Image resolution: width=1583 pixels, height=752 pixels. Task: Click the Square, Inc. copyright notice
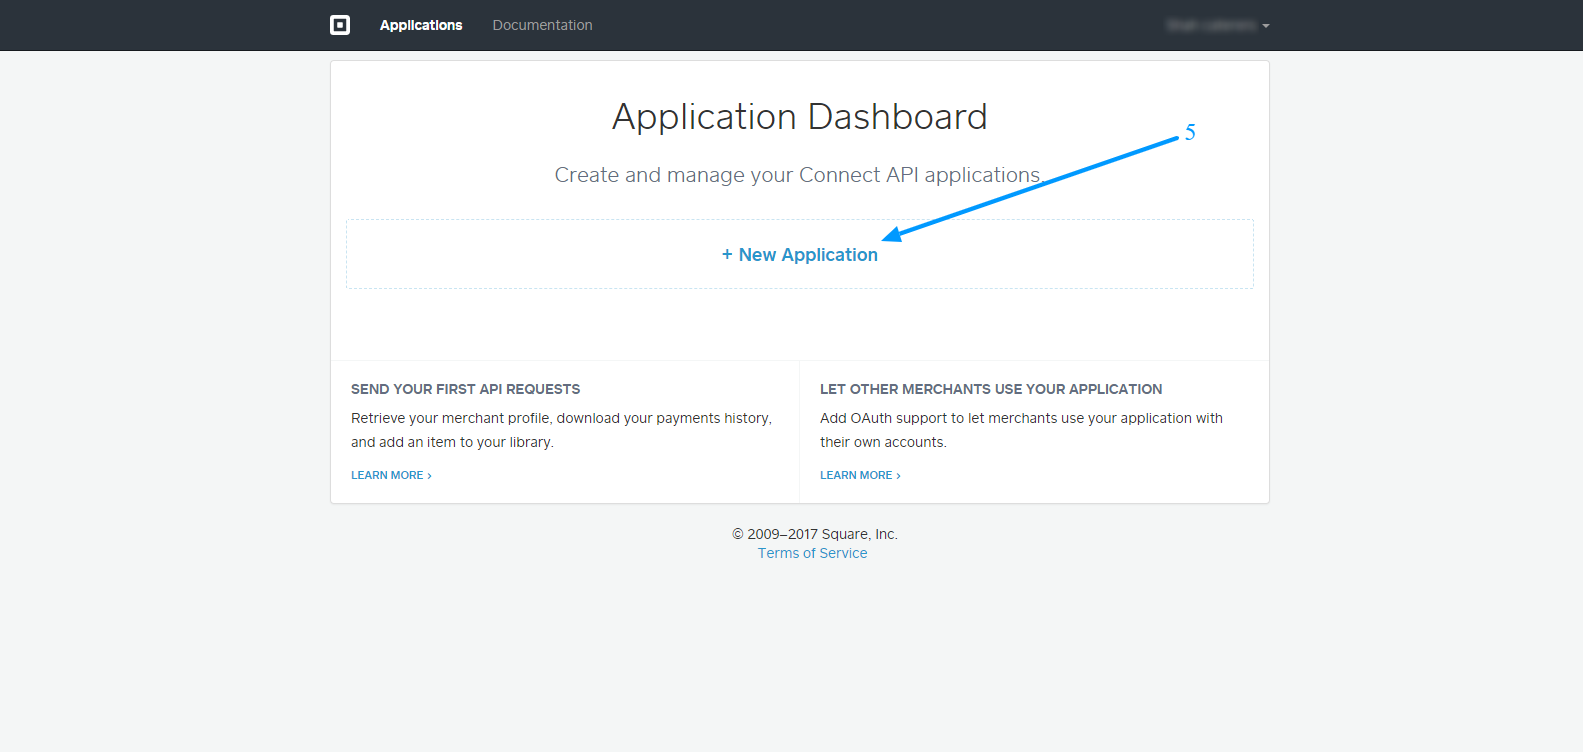click(x=815, y=534)
